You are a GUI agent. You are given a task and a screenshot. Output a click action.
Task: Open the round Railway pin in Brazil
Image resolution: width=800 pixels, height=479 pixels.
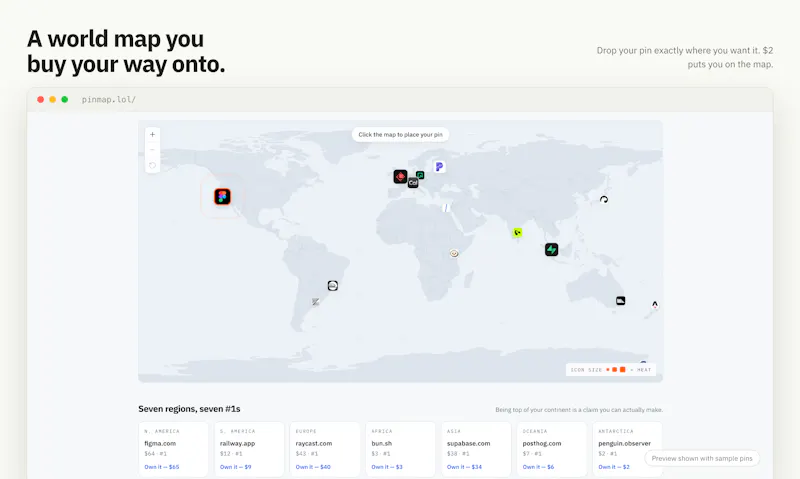click(333, 286)
